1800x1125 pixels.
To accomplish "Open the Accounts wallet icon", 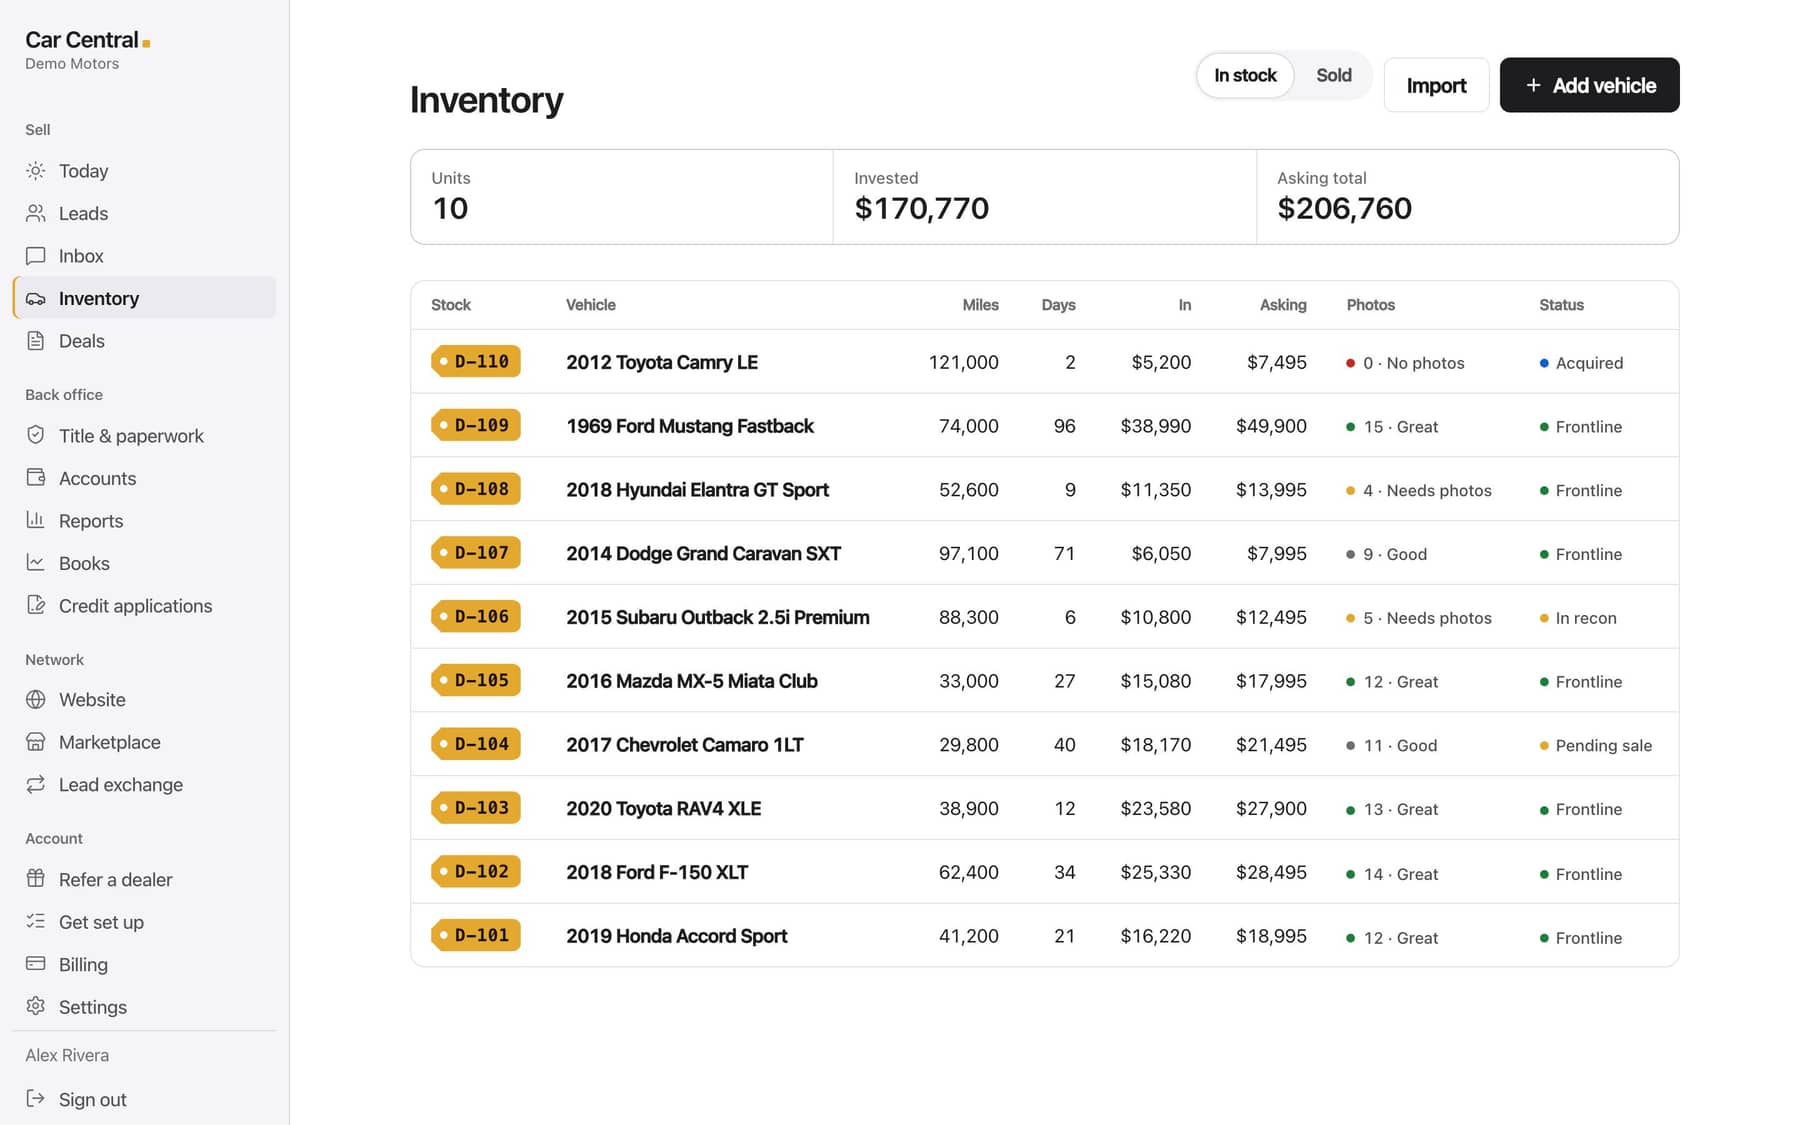I will point(36,478).
